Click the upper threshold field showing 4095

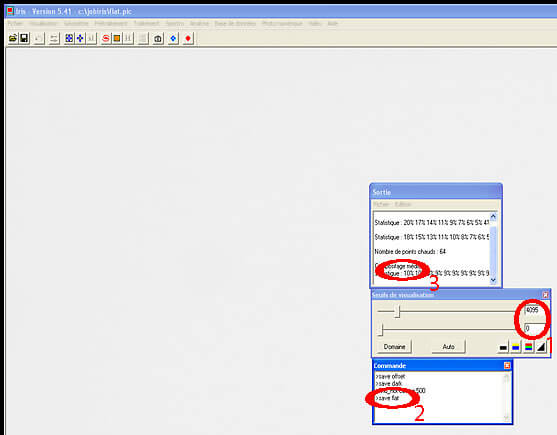pyautogui.click(x=535, y=310)
